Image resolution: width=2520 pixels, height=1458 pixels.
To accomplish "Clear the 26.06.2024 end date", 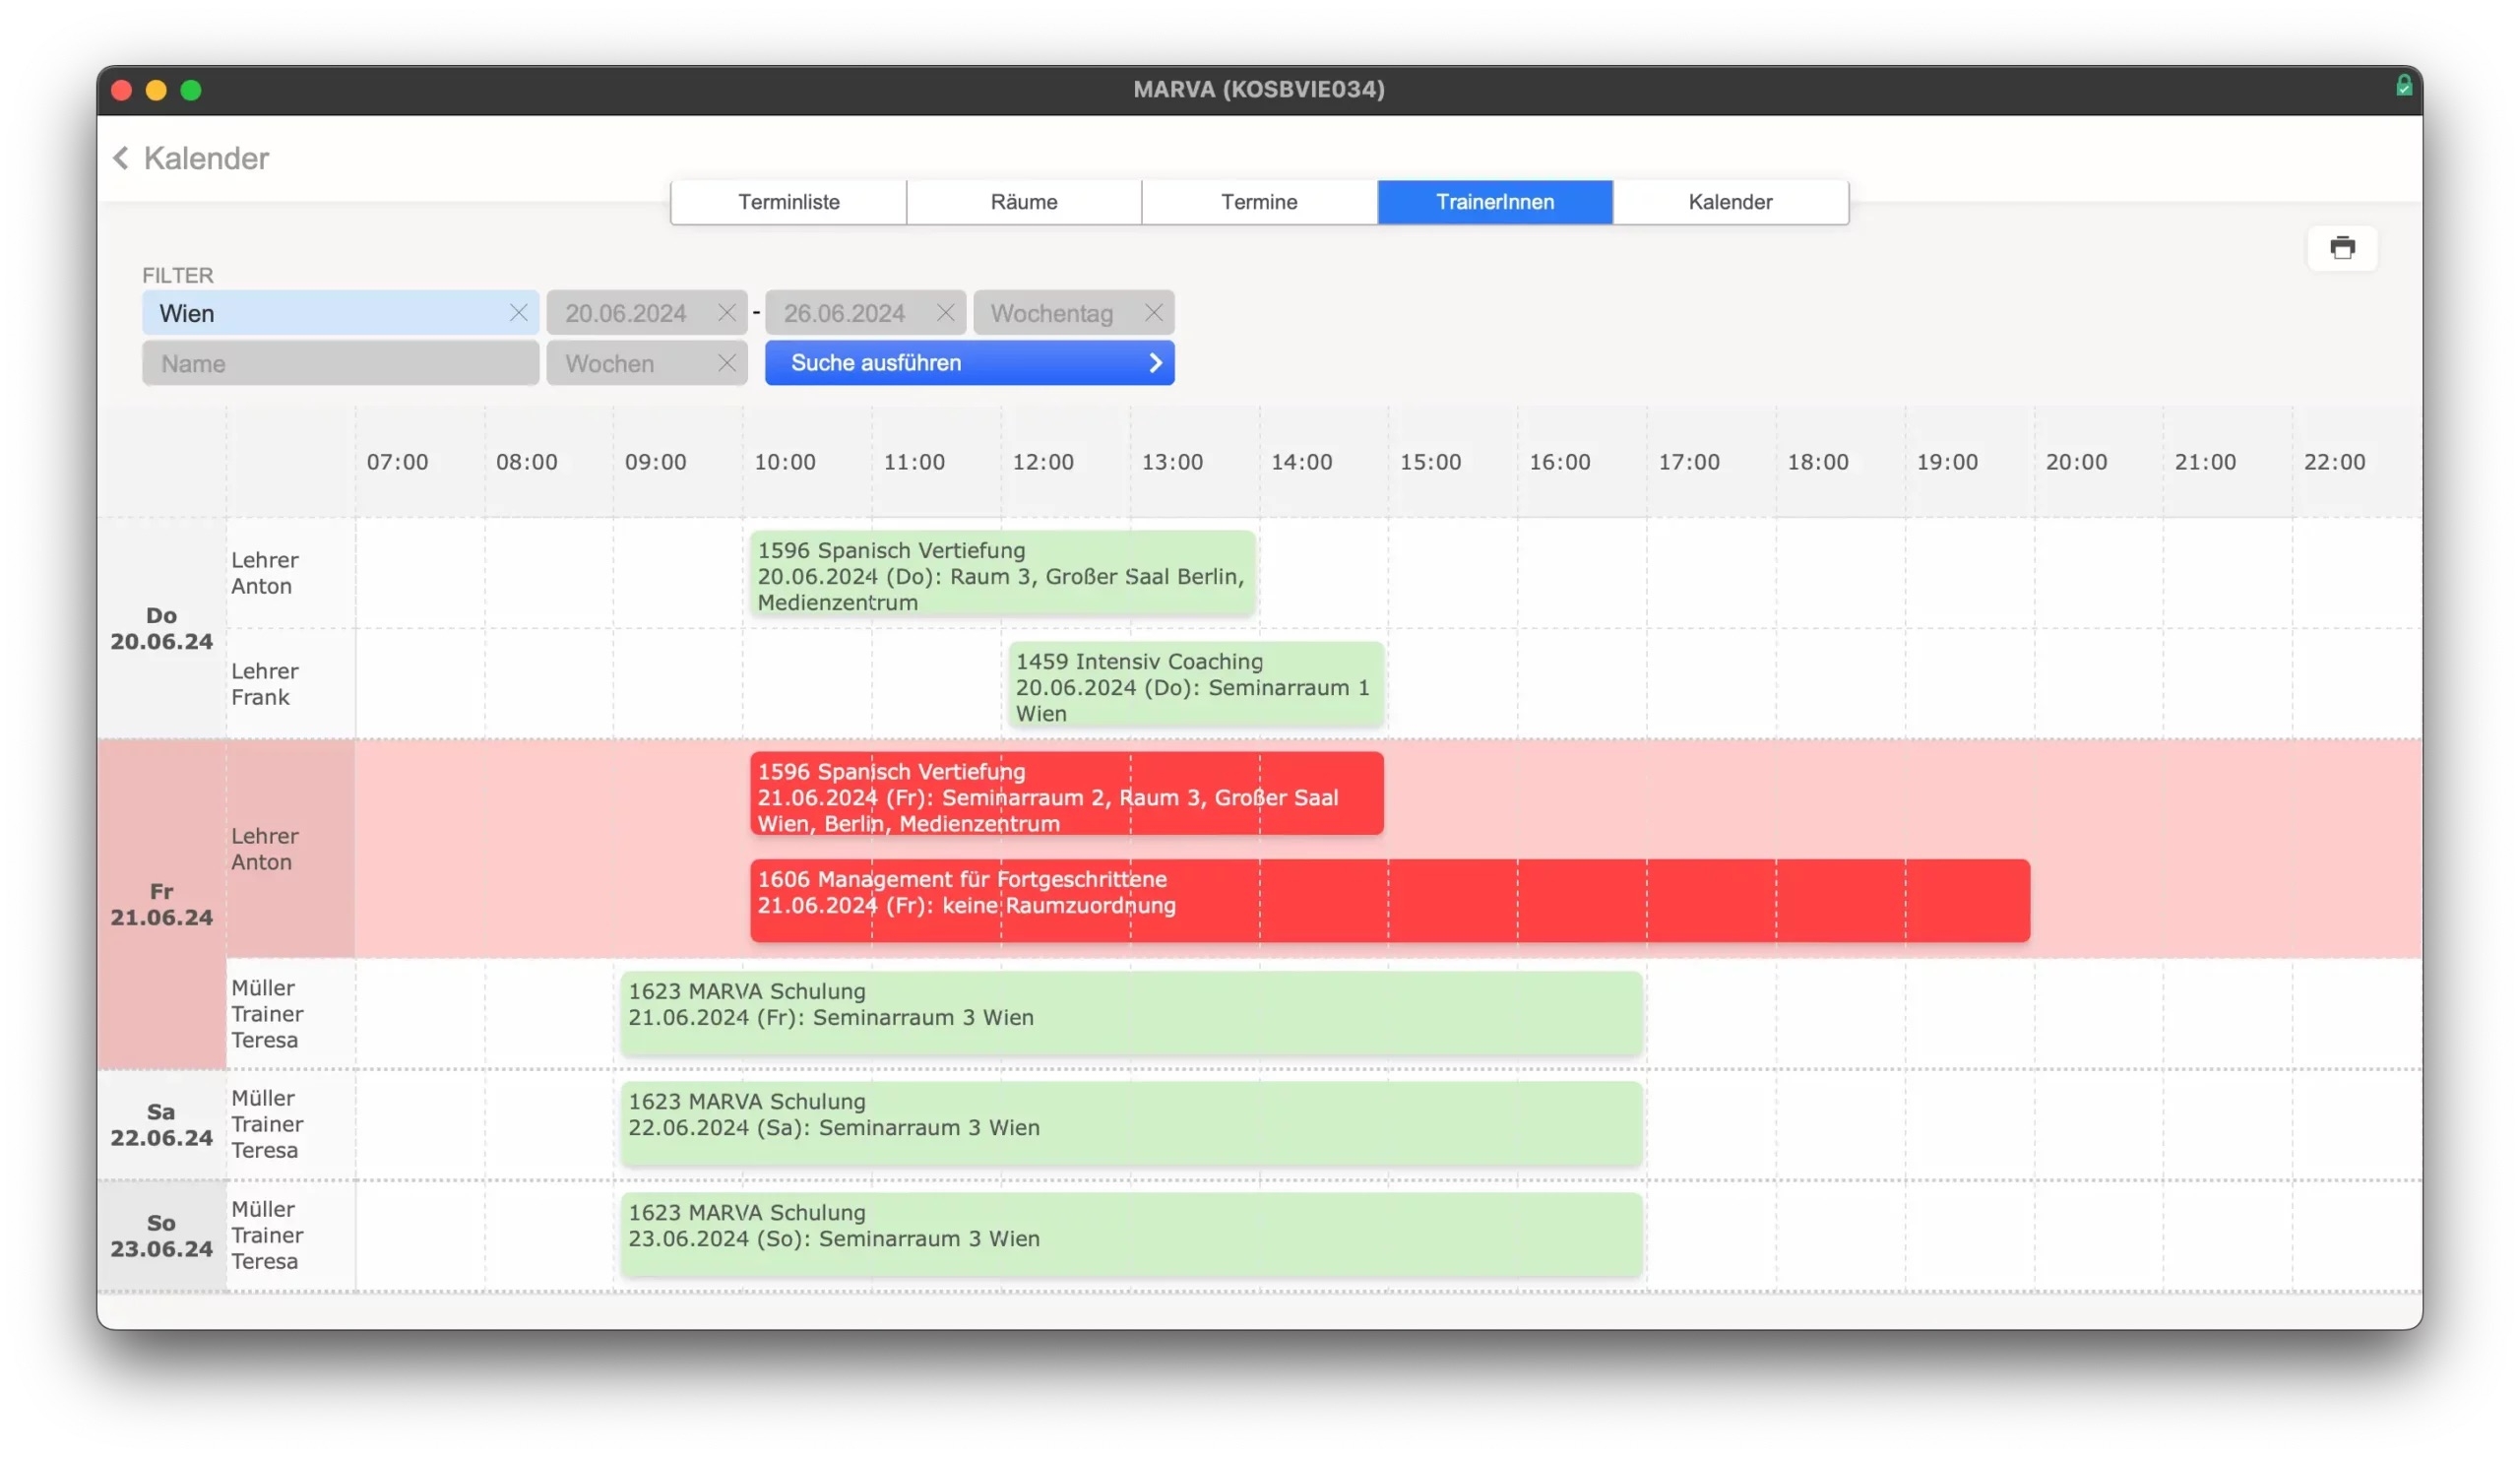I will [945, 313].
